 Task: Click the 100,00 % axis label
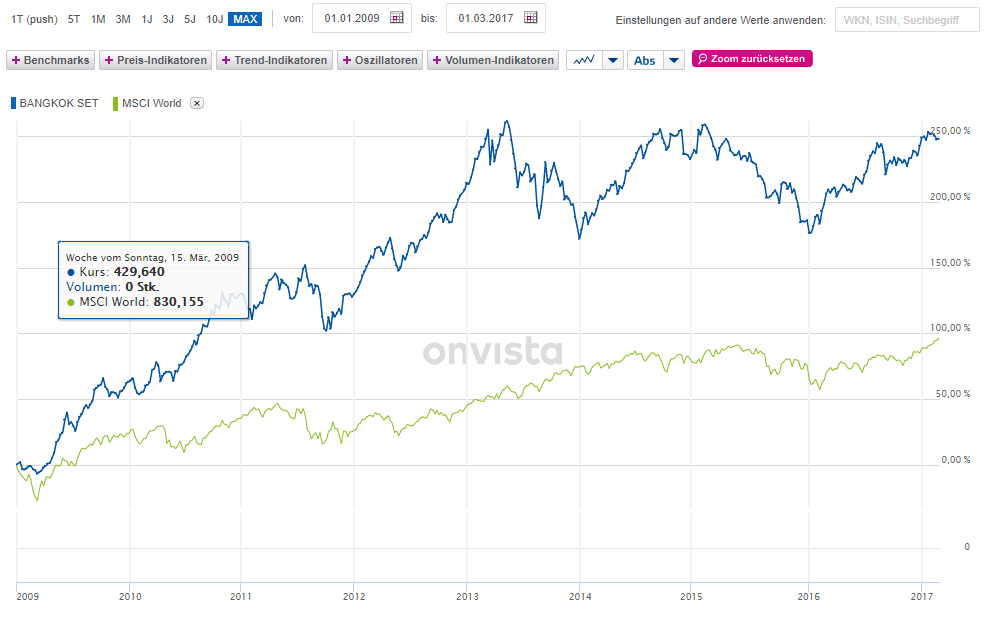pos(950,328)
